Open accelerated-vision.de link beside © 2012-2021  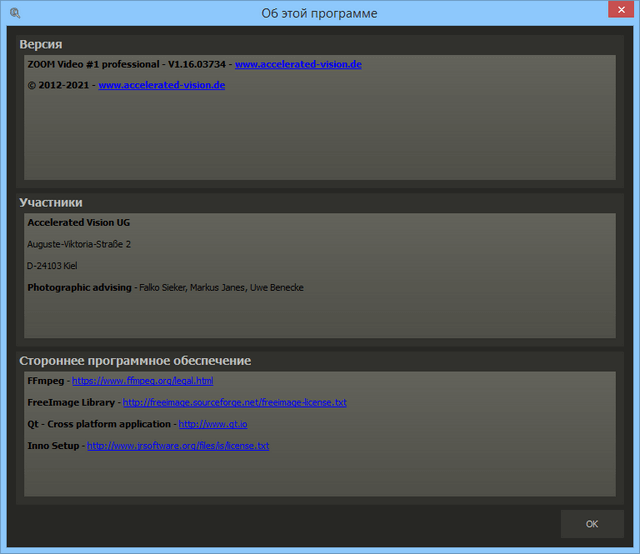[162, 85]
